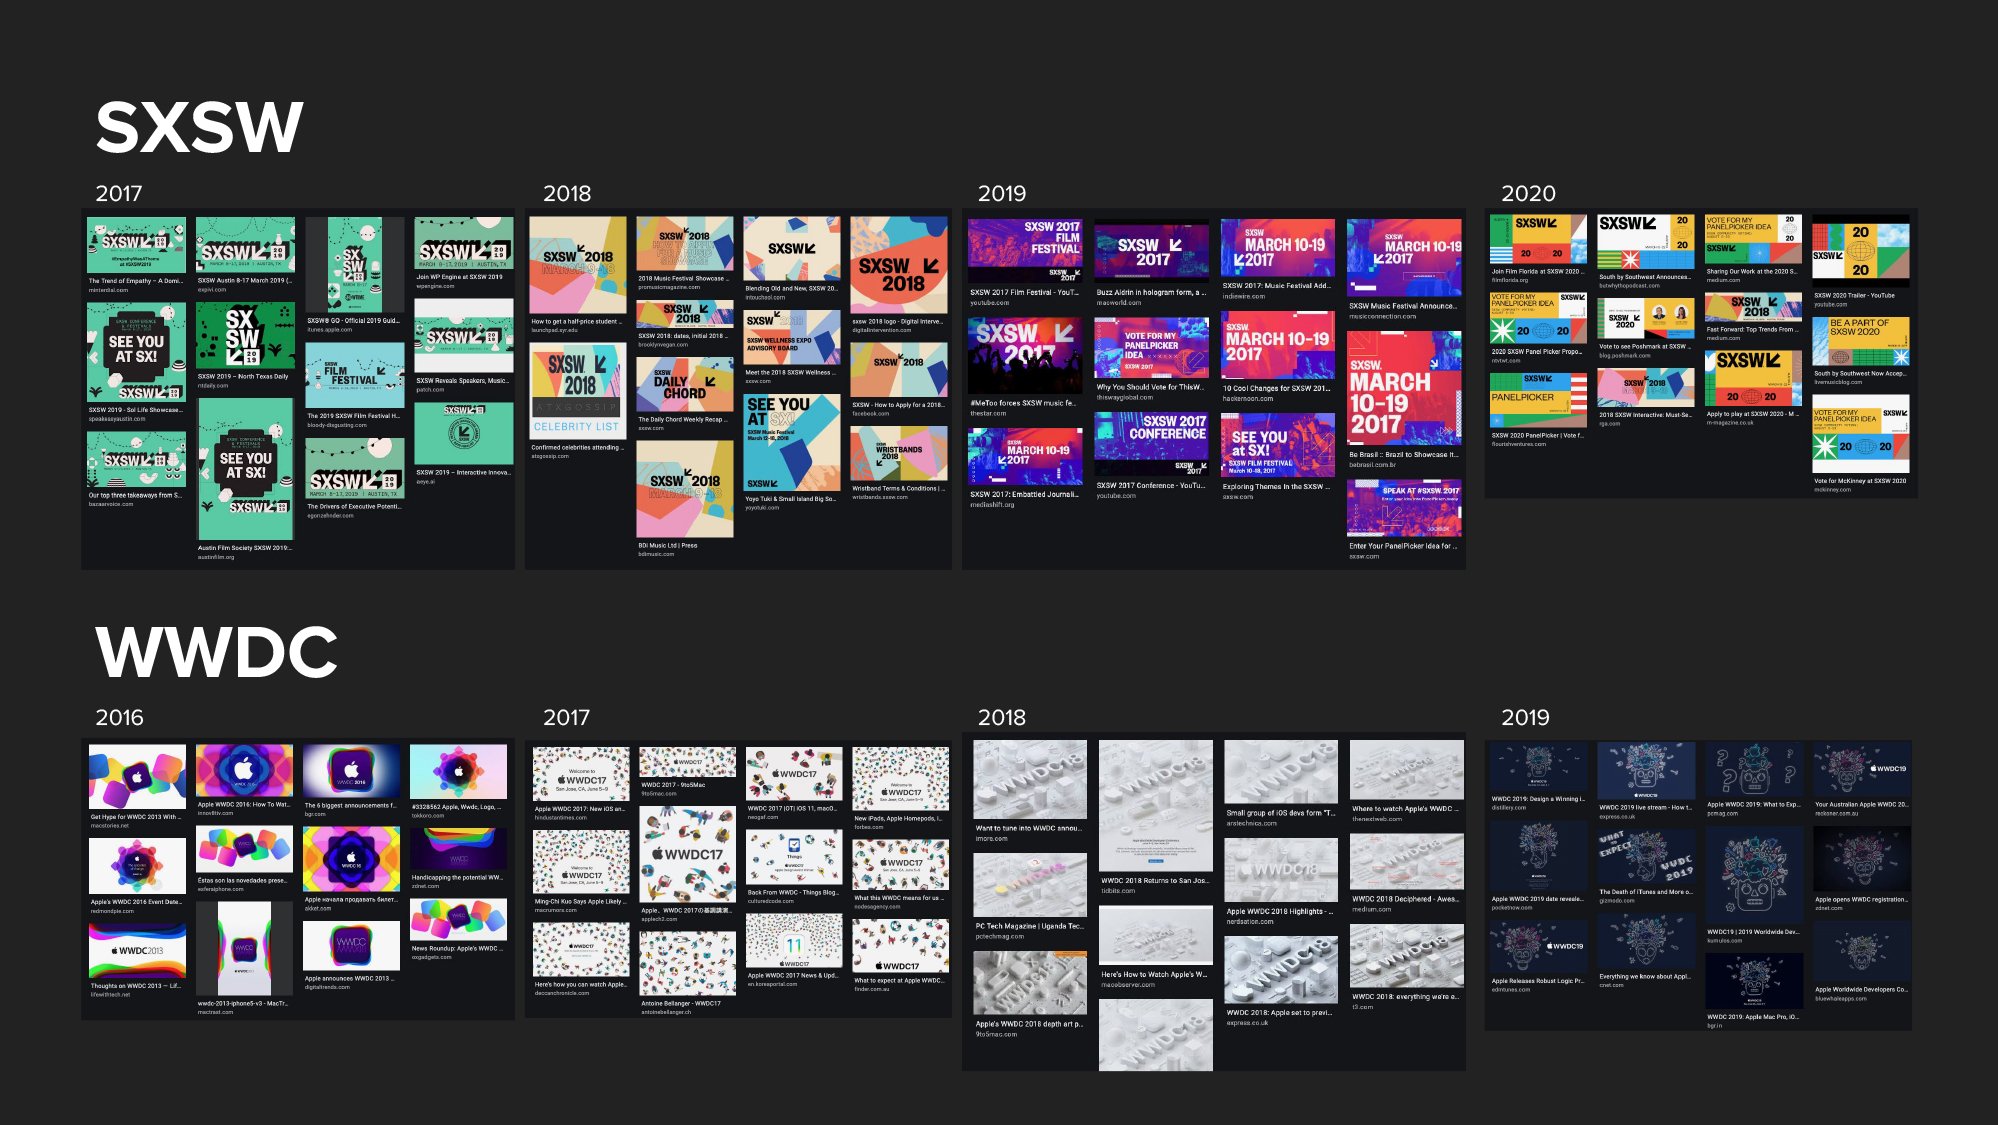Screen dimensions: 1998x1125
Task: Open the 'SXSW 2019 - Sol Life Showcase' thumbnail
Action: click(x=136, y=353)
